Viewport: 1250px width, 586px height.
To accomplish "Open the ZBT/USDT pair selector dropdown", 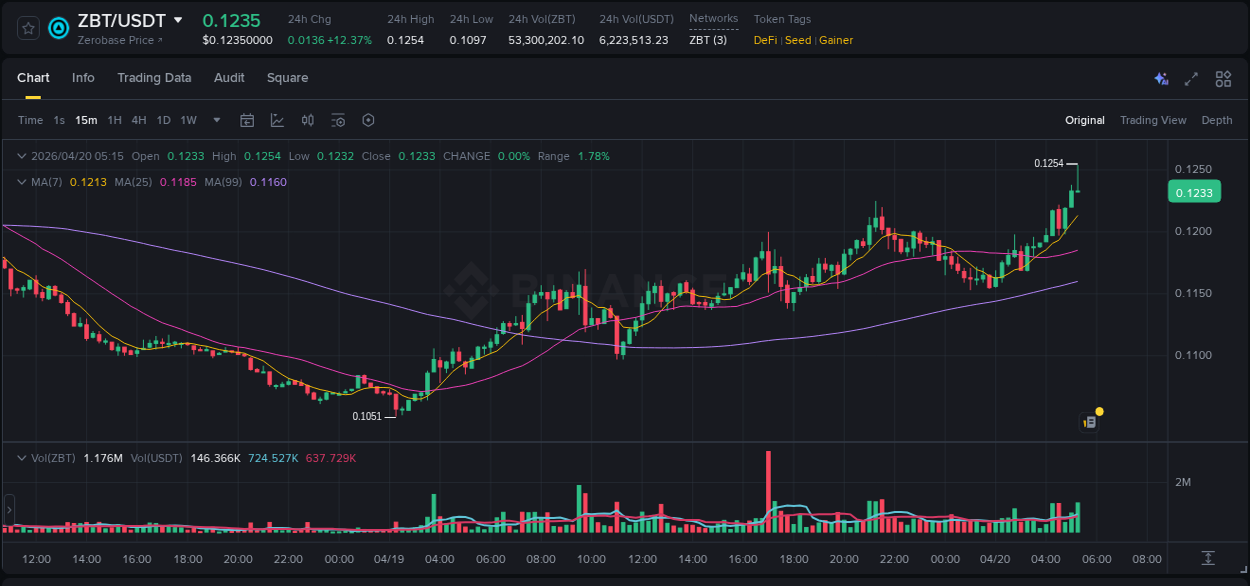I will pyautogui.click(x=178, y=20).
